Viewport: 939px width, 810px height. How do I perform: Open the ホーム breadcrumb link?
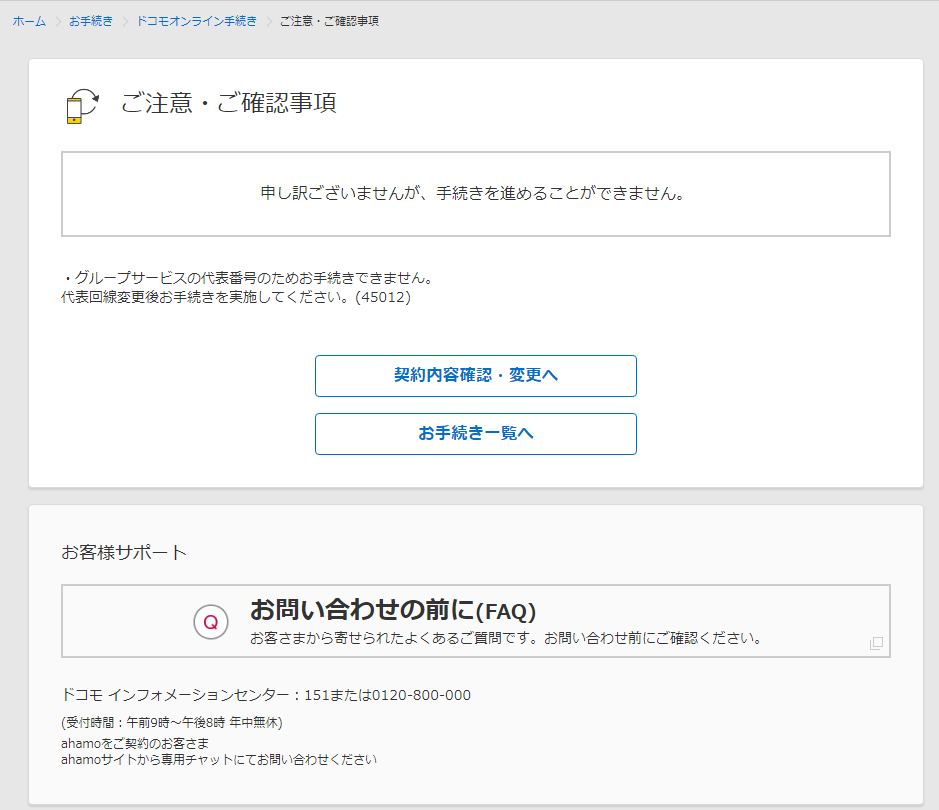pyautogui.click(x=29, y=21)
